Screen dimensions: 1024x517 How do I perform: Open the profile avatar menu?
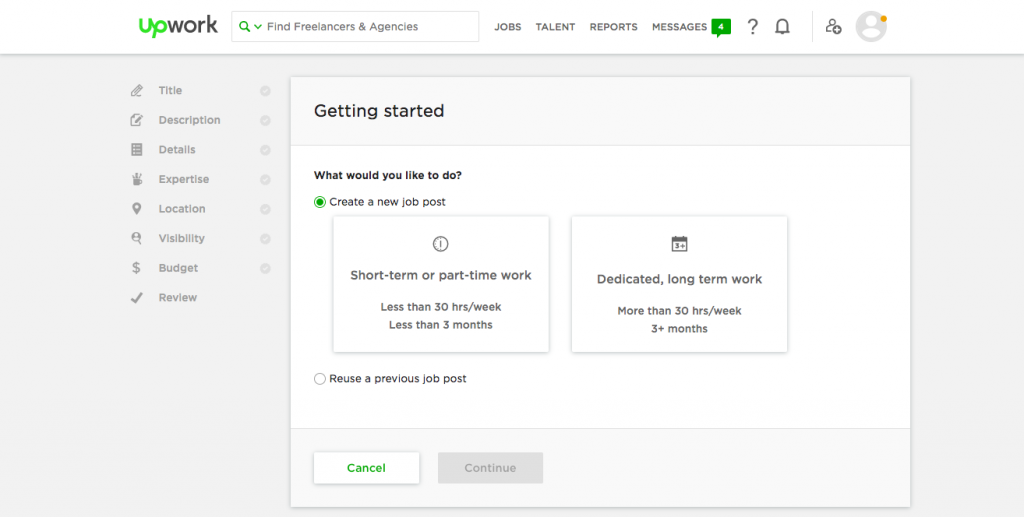pos(871,27)
